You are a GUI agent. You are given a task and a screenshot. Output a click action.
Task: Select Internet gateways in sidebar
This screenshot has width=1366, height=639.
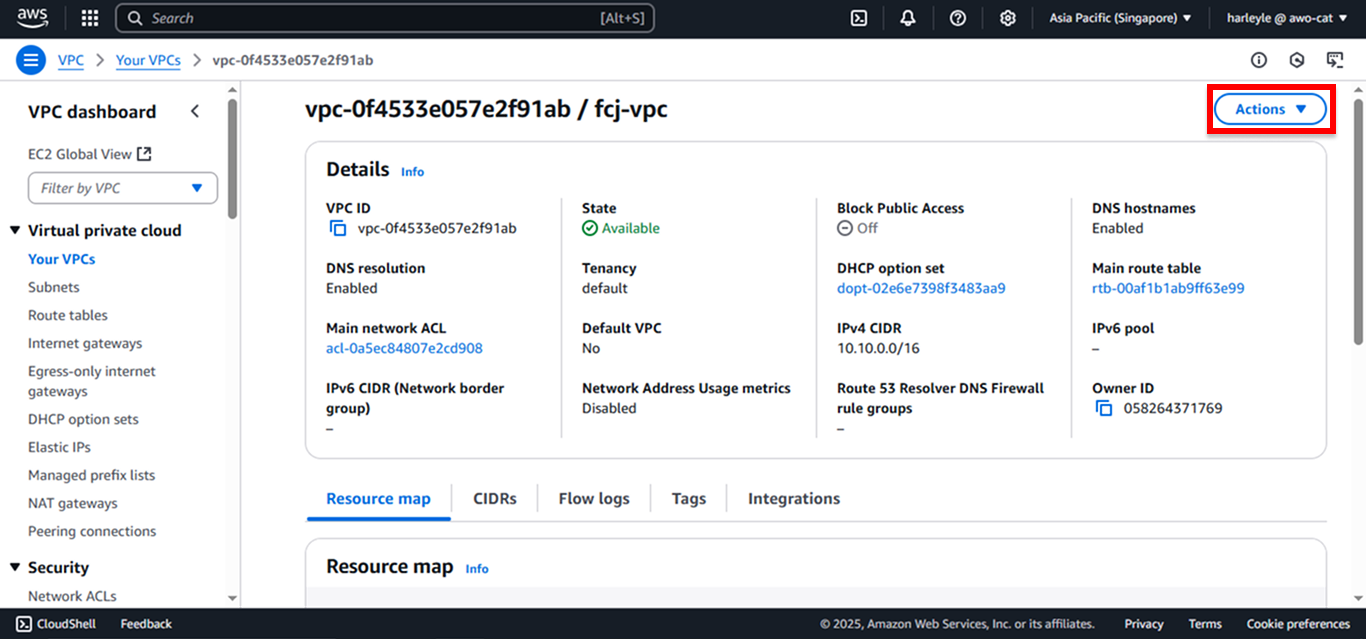85,343
